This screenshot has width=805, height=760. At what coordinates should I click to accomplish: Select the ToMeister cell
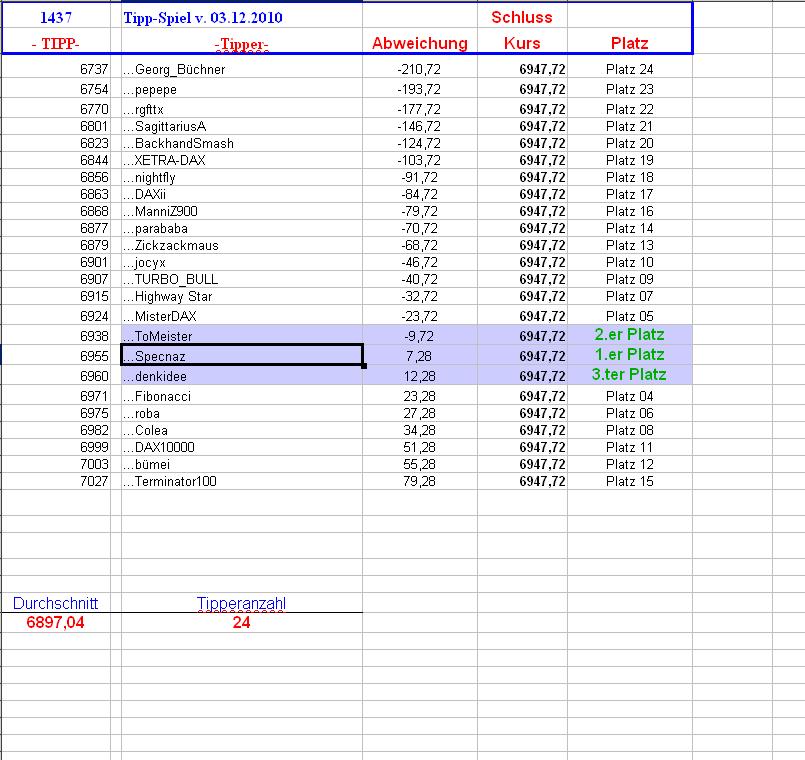tap(242, 336)
